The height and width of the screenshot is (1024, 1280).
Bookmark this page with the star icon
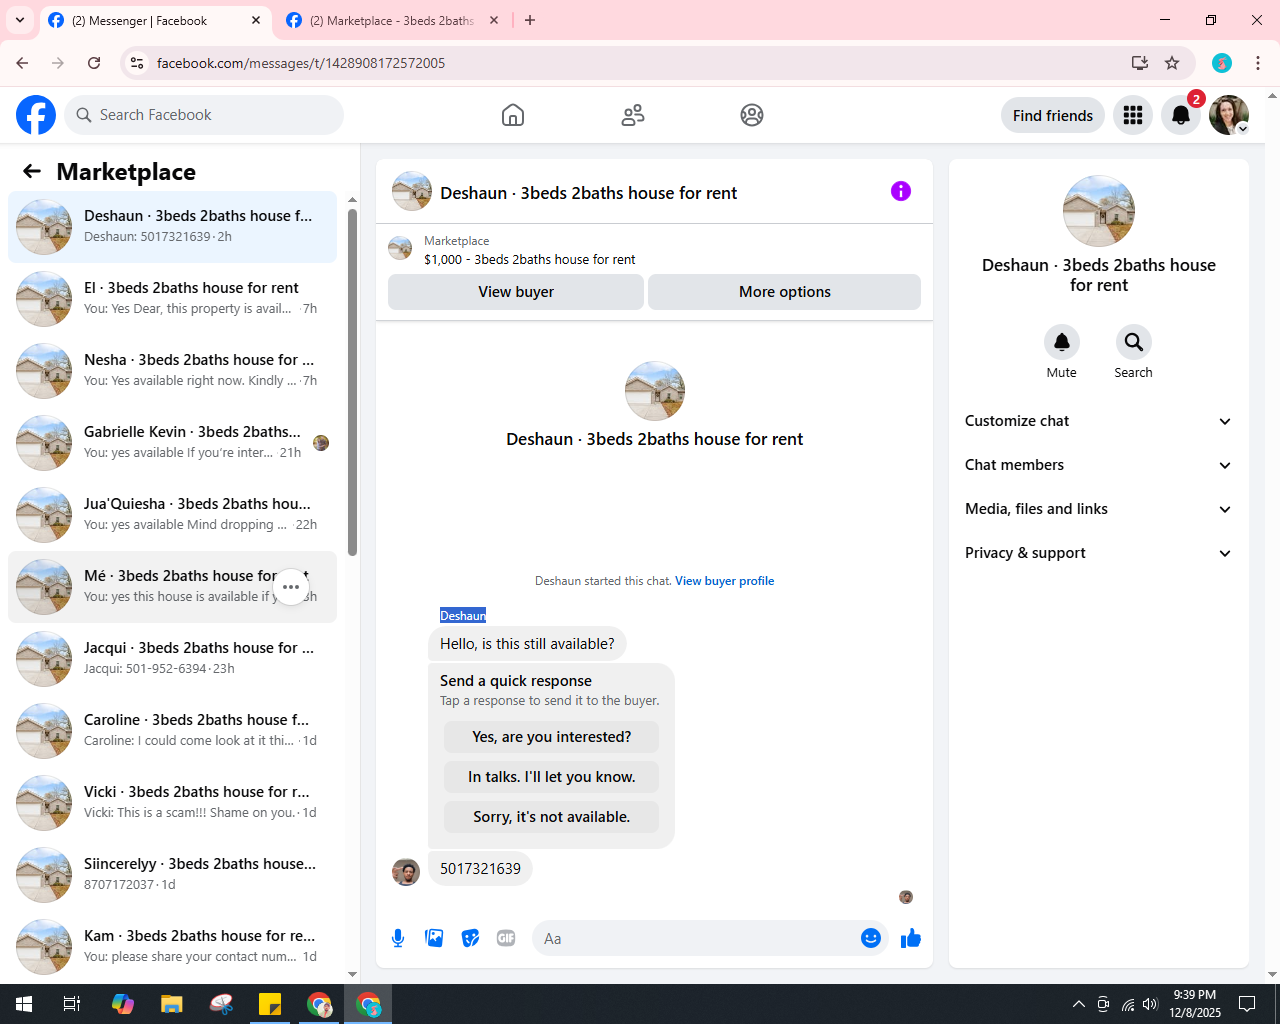click(1172, 63)
